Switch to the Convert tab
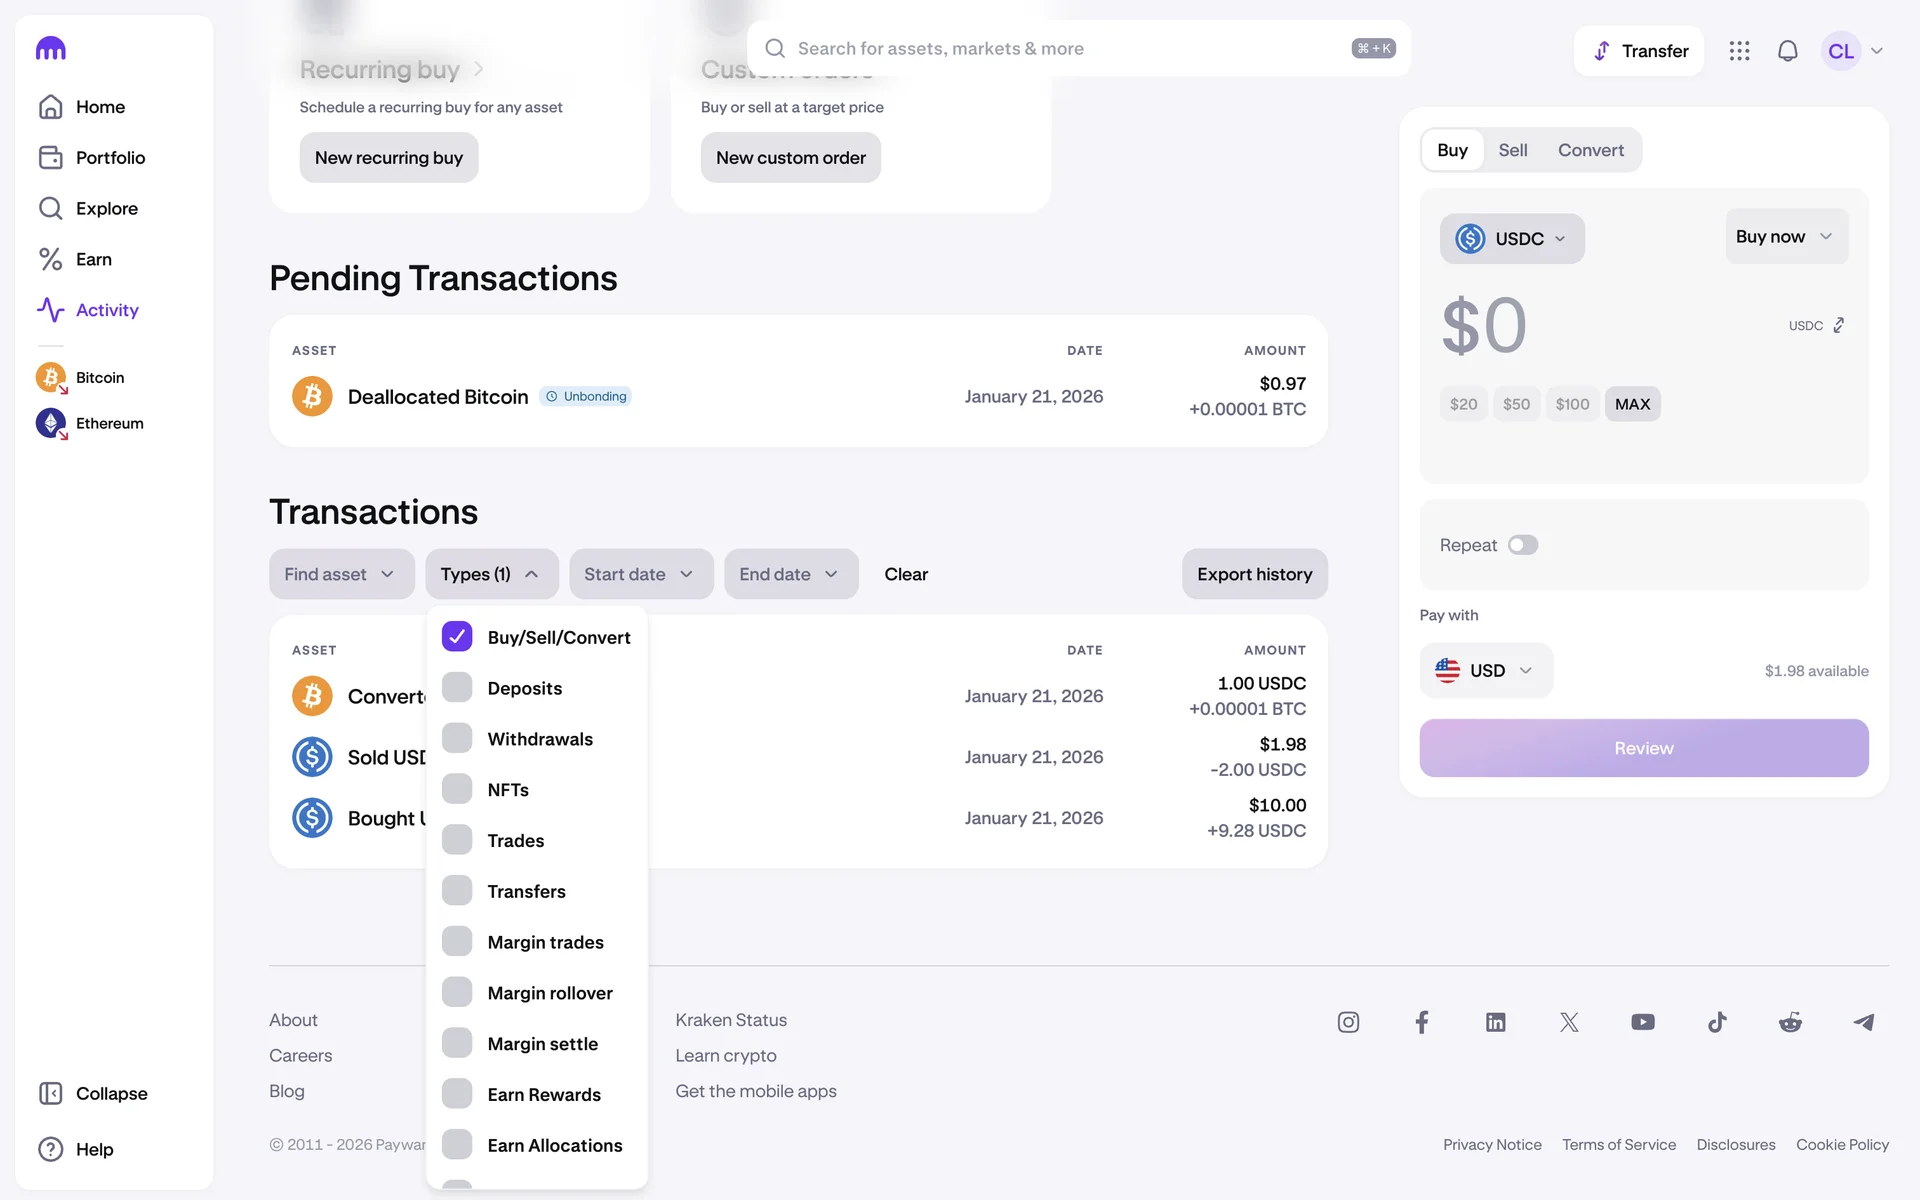The image size is (1920, 1200). coord(1590,150)
